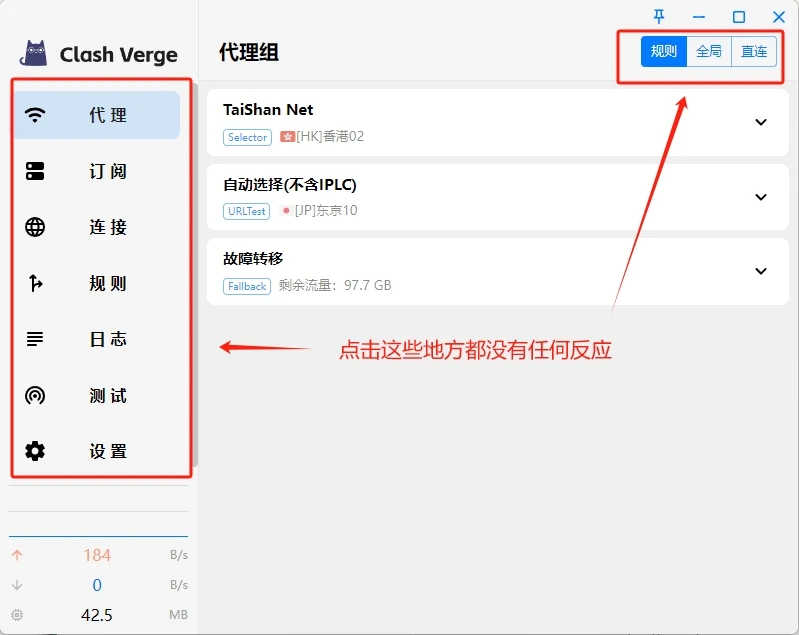Viewport: 799px width, 635px height.
Task: Click the [JP]东京10 node text
Action: coord(326,210)
